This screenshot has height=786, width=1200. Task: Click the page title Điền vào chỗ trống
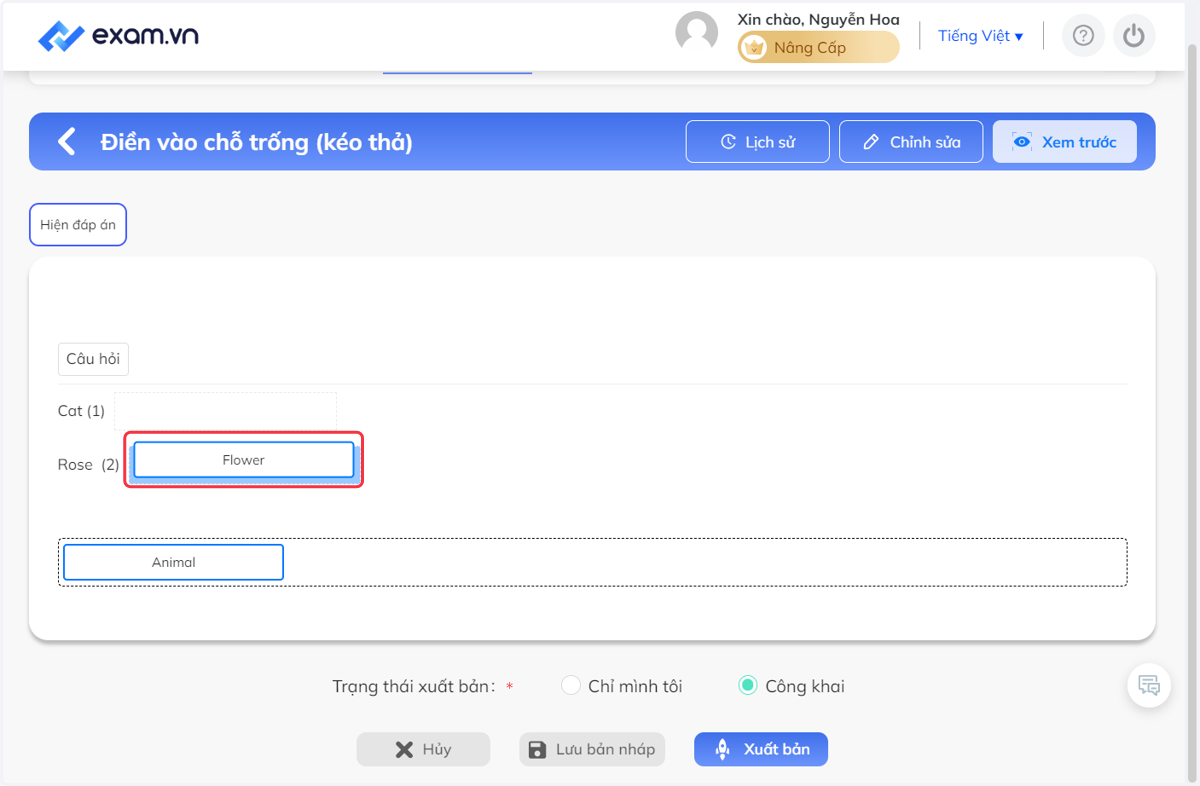tap(256, 142)
